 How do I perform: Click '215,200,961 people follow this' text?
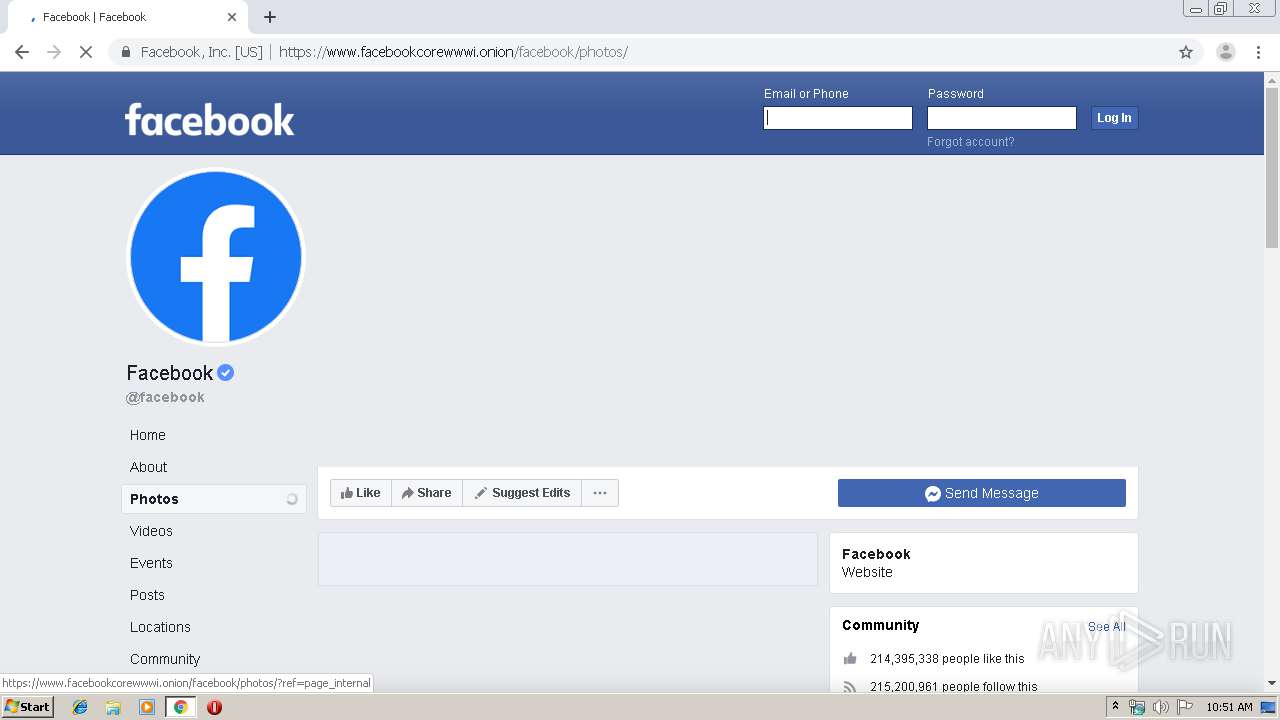[x=954, y=687]
